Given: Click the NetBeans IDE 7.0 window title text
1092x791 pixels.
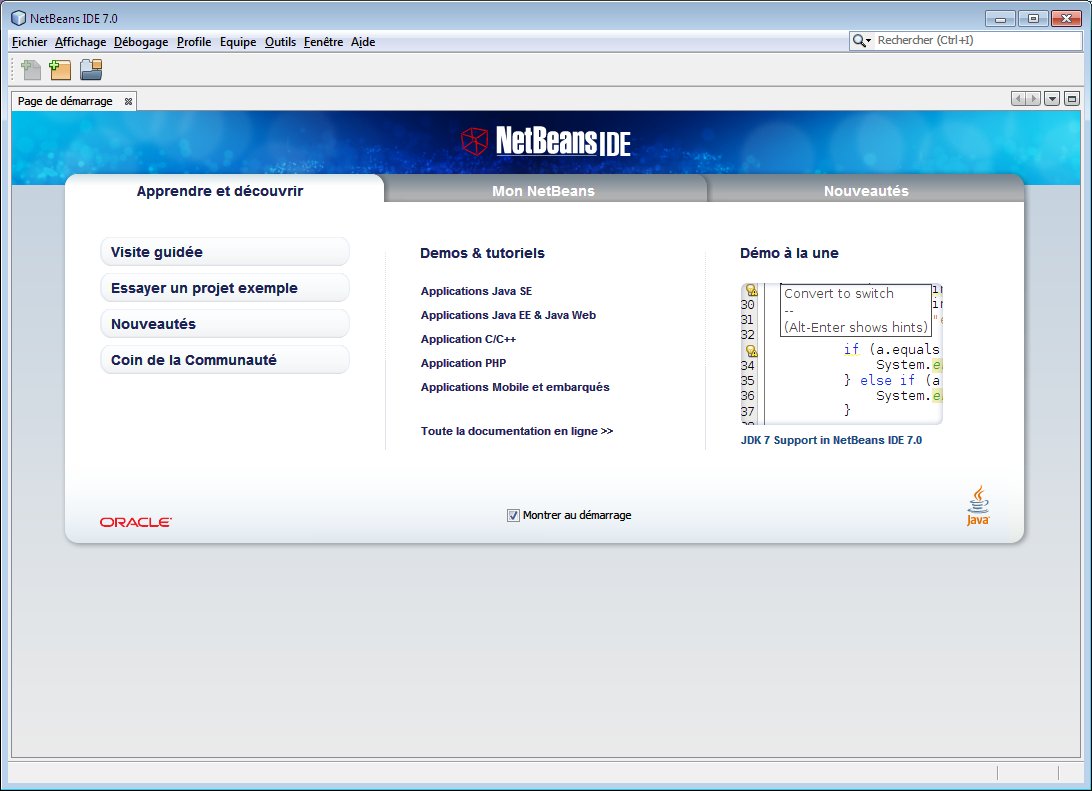Looking at the screenshot, I should (x=74, y=19).
